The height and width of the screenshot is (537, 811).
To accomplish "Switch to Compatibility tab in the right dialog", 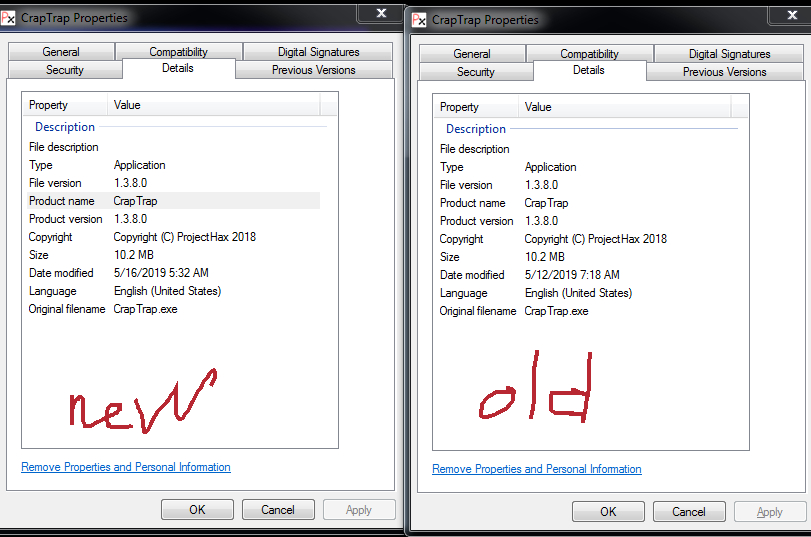I will 589,54.
